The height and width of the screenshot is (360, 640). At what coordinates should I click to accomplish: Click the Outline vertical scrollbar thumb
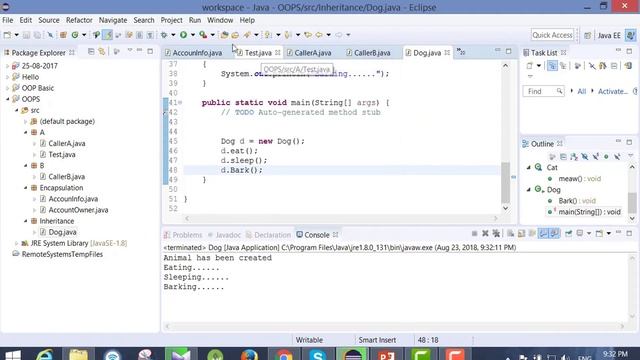coord(632,202)
